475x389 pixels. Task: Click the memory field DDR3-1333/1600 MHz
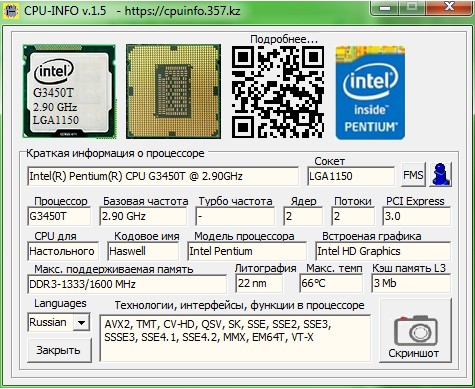(x=127, y=284)
